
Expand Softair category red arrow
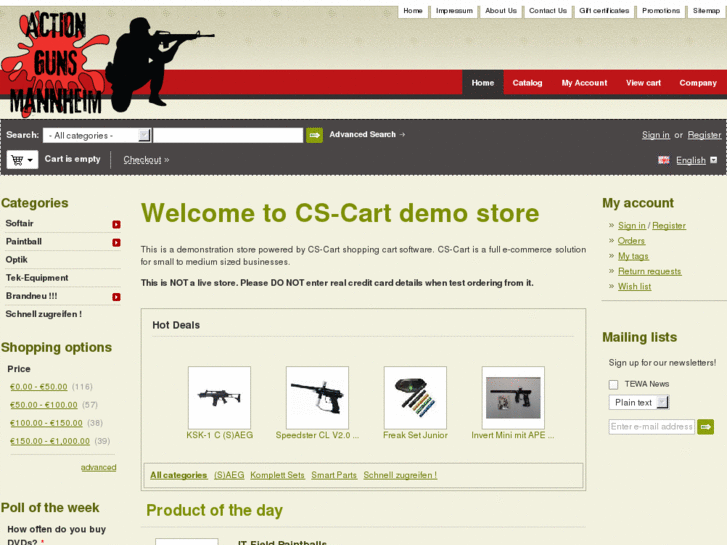(116, 224)
